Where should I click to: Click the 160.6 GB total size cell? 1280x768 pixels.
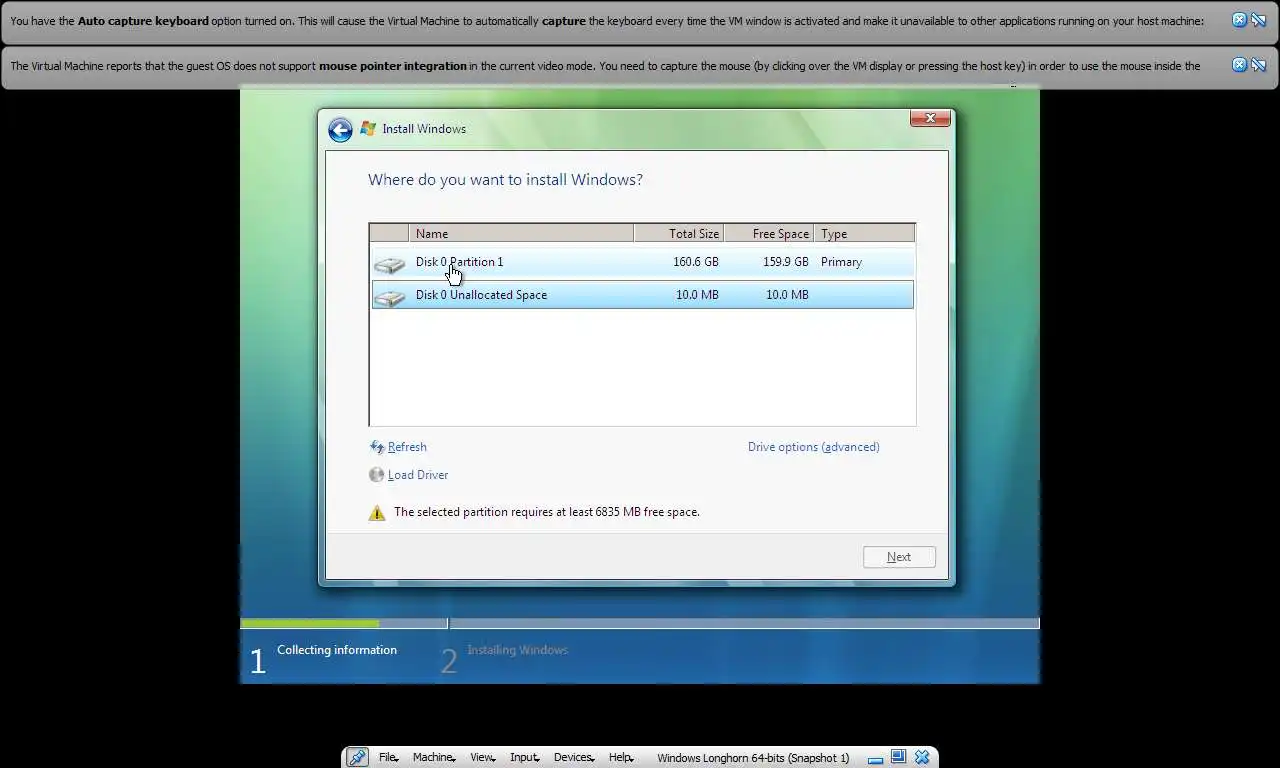(695, 262)
